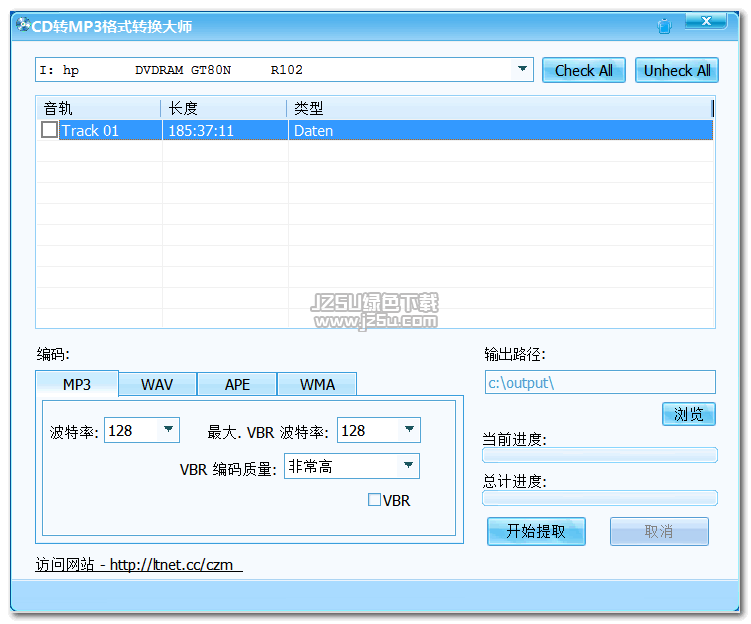This screenshot has width=751, height=624.
Task: Click the blue skin shirt icon
Action: point(664,26)
